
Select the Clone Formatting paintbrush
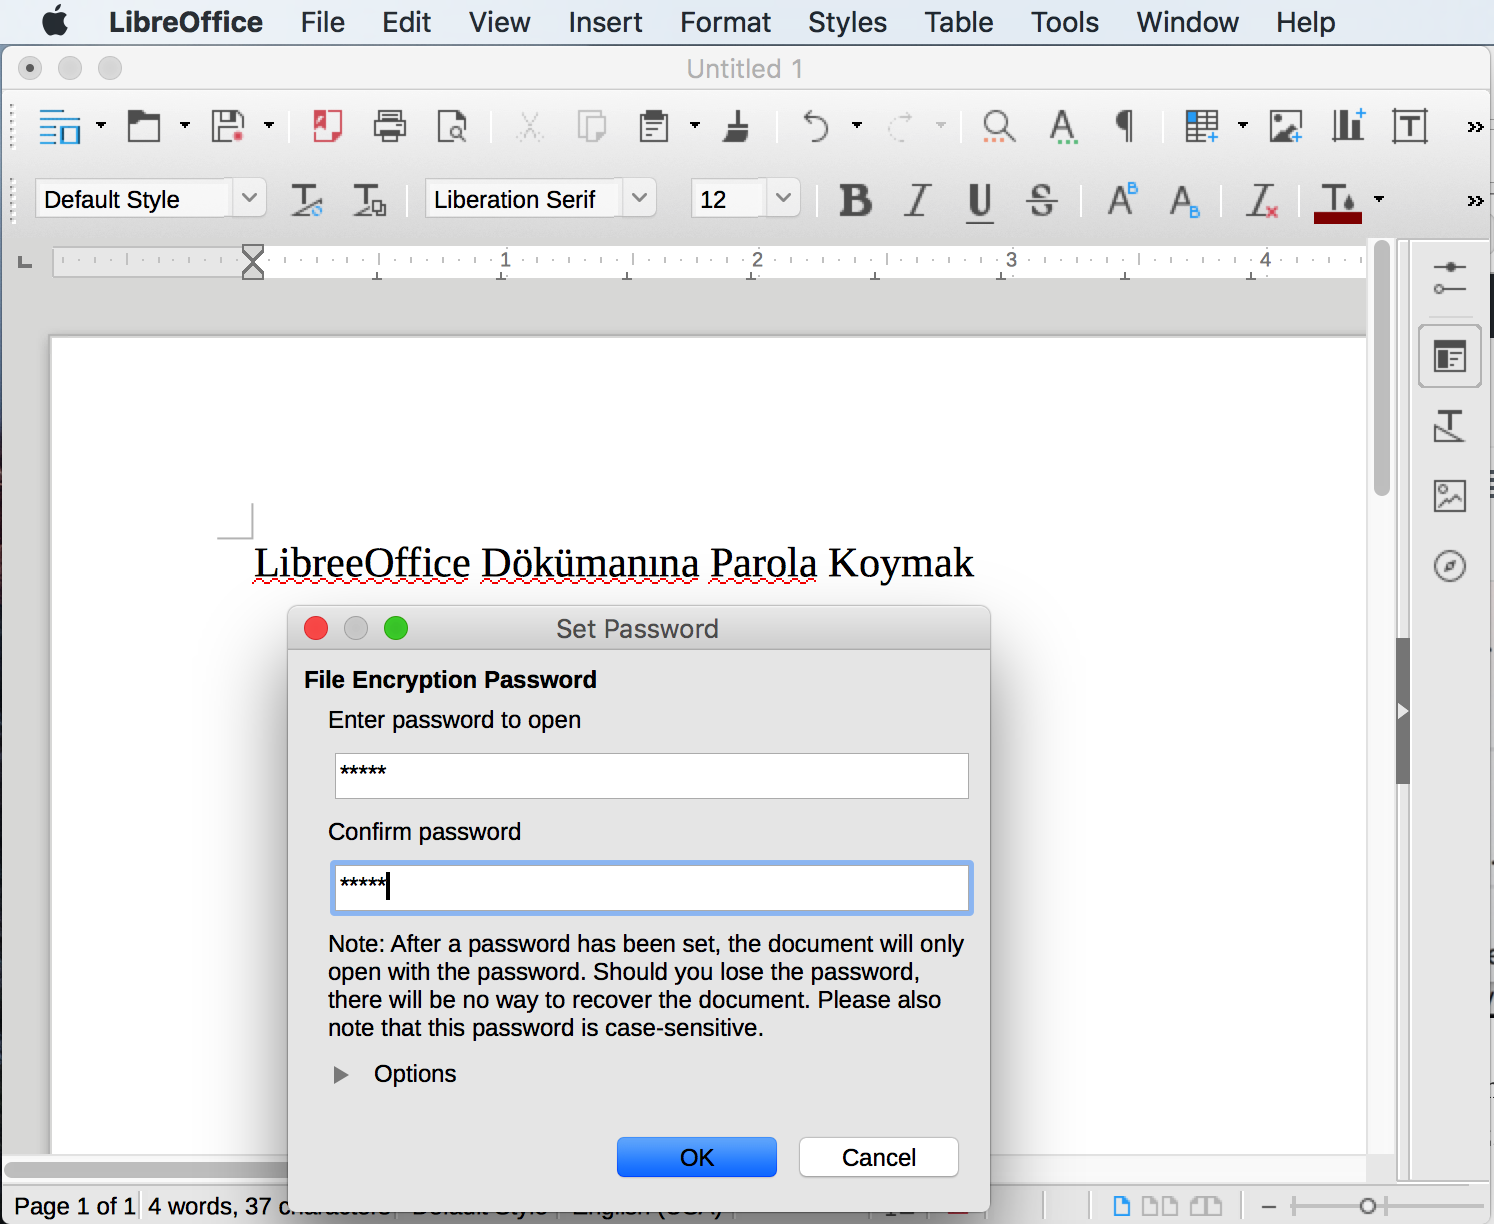pos(737,126)
